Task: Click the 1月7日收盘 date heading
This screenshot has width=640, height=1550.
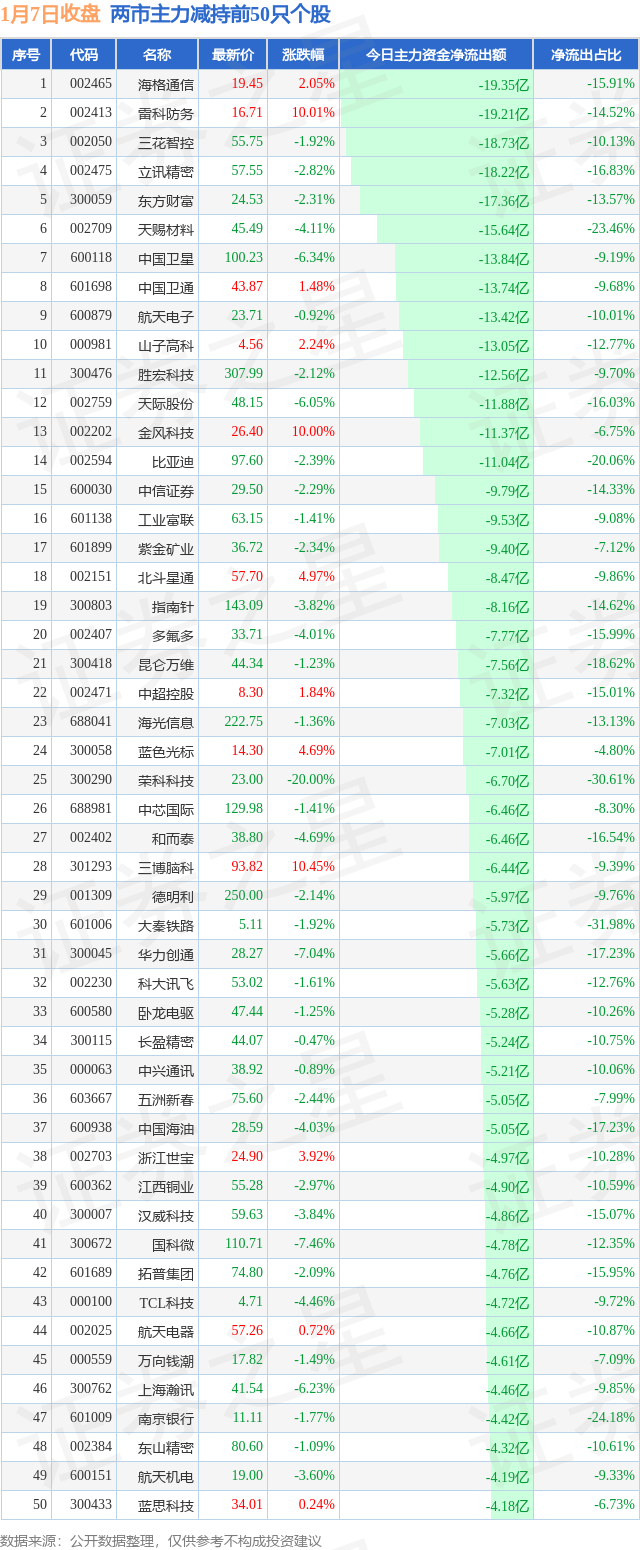Action: [x=51, y=14]
